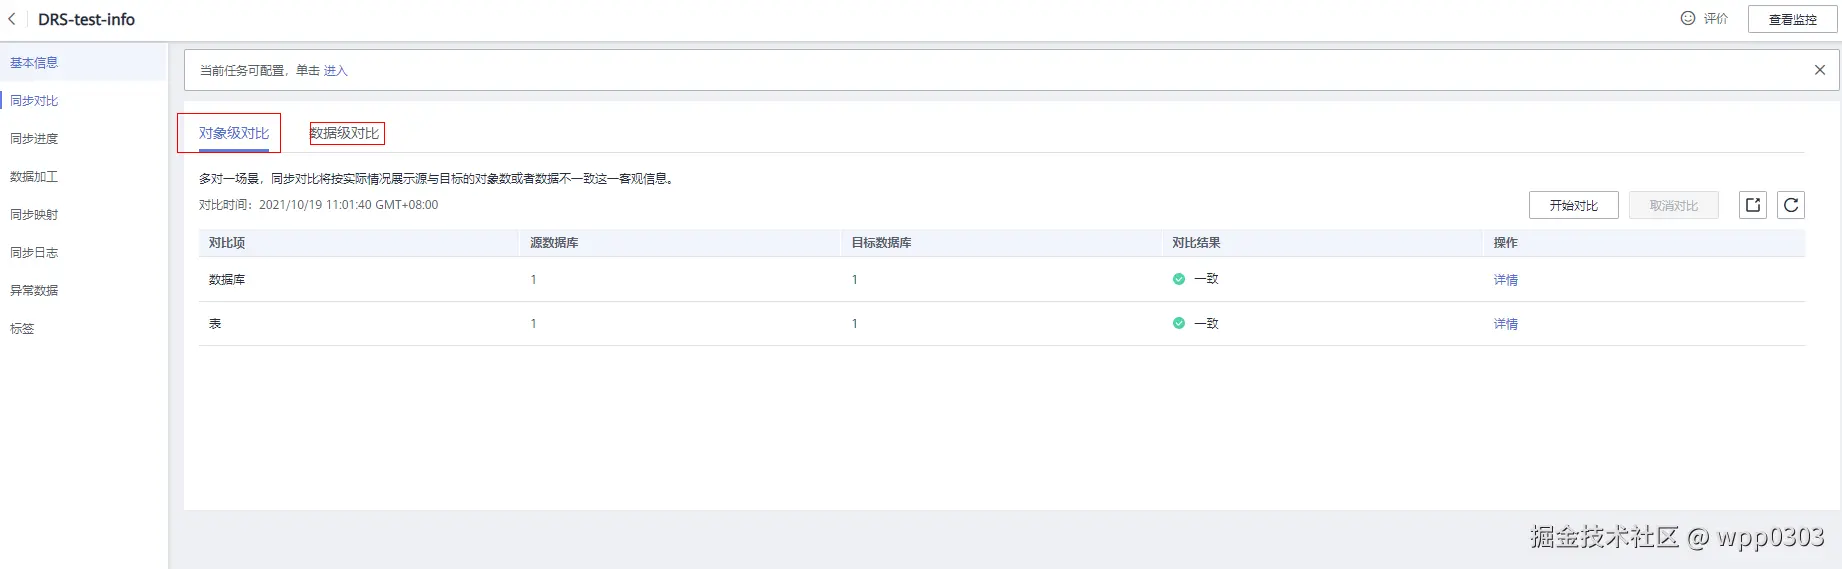Switch to the 对象级对比 tab
The height and width of the screenshot is (569, 1842).
pyautogui.click(x=234, y=133)
